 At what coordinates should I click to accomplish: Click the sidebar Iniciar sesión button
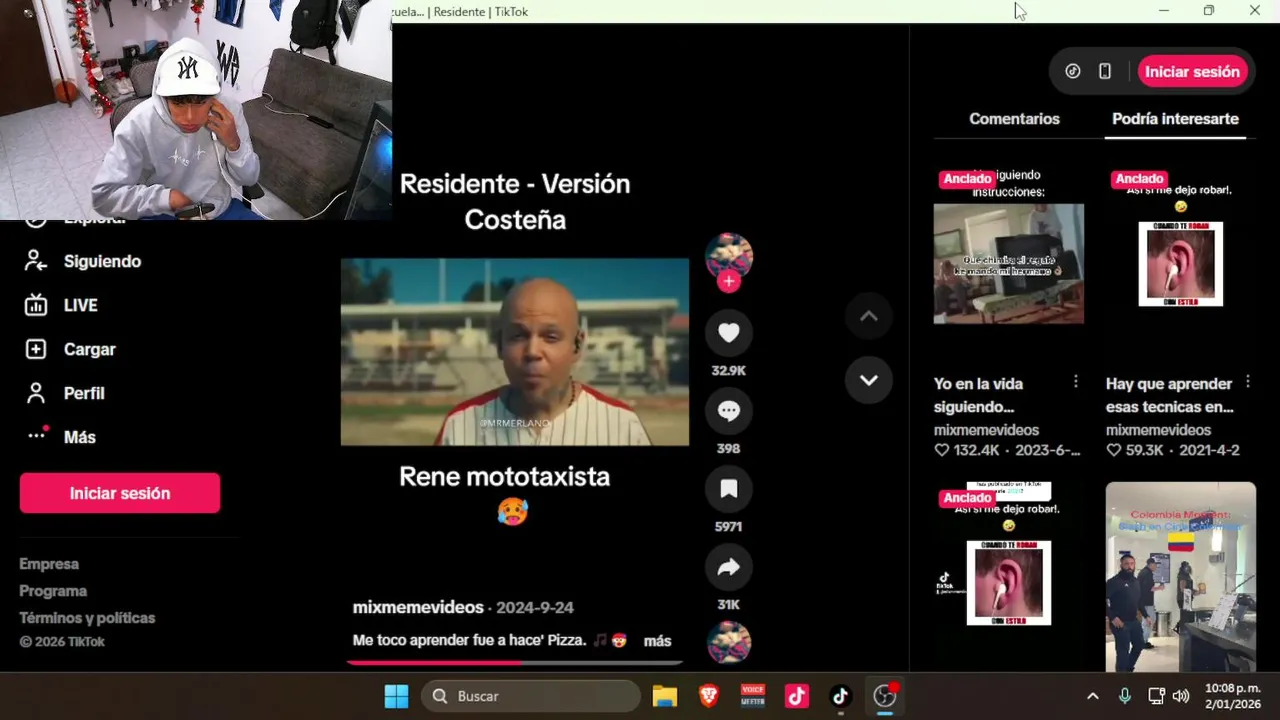[120, 493]
